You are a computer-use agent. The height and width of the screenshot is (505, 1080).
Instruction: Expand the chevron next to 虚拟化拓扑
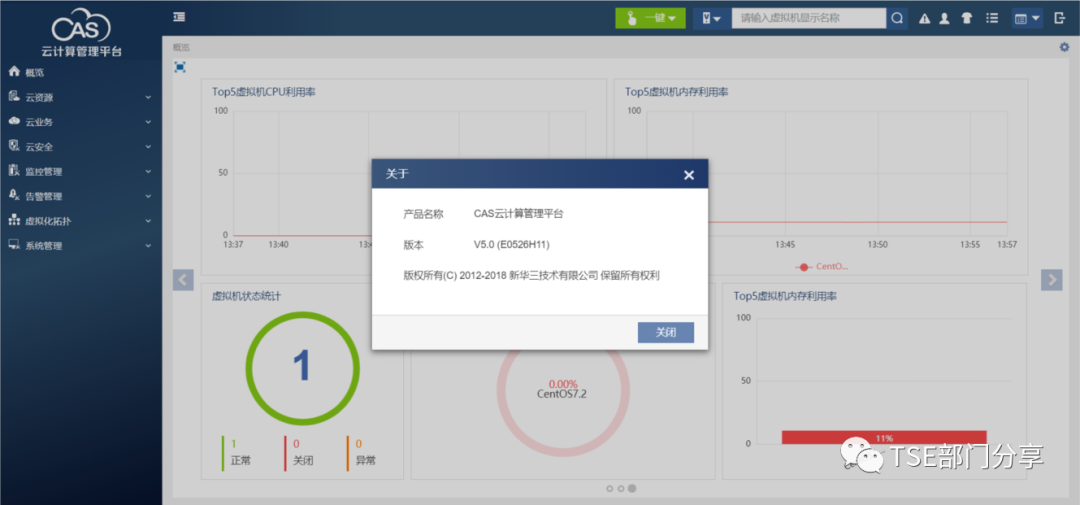click(148, 222)
